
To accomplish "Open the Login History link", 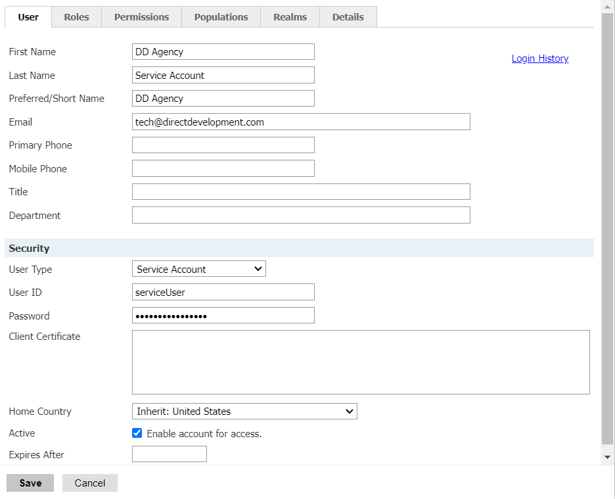I will tap(540, 59).
